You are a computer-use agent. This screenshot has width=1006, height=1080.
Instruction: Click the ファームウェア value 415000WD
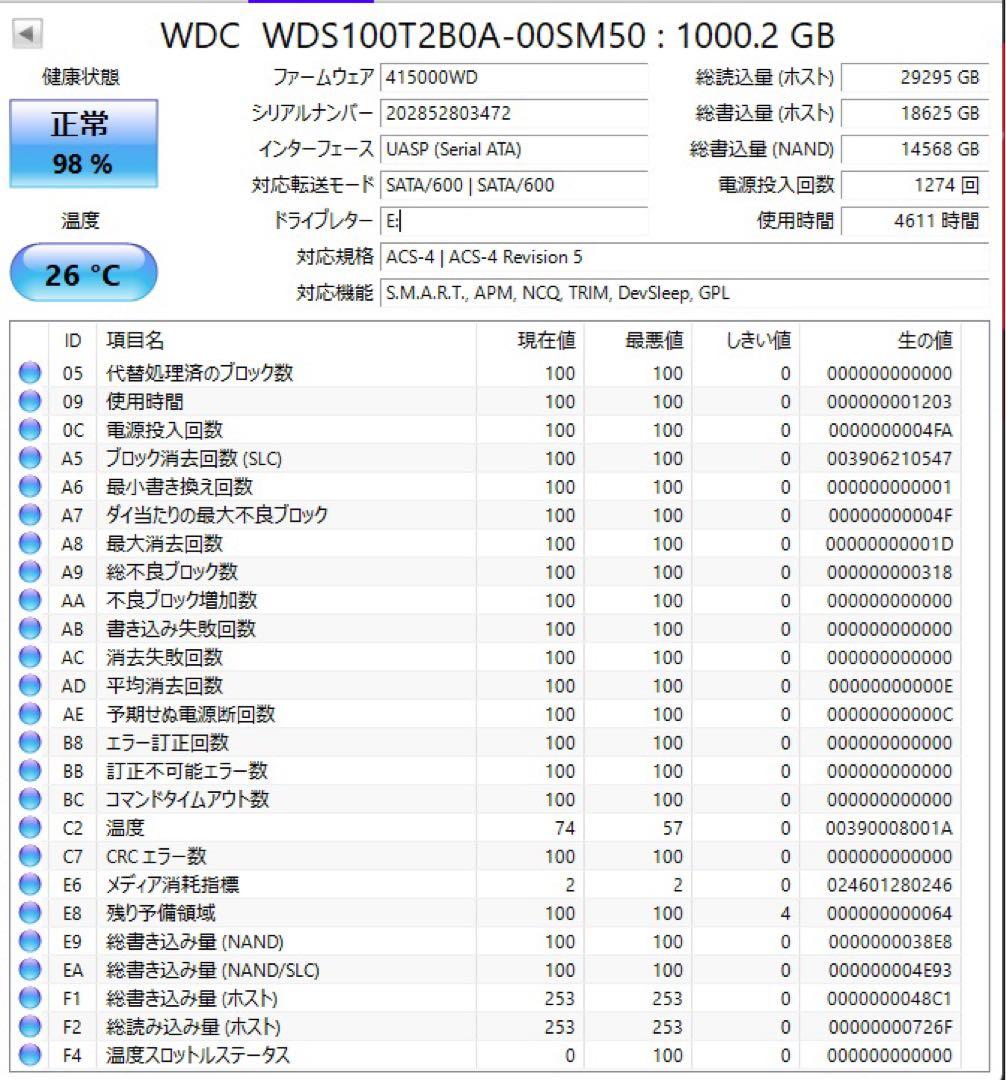[x=516, y=77]
